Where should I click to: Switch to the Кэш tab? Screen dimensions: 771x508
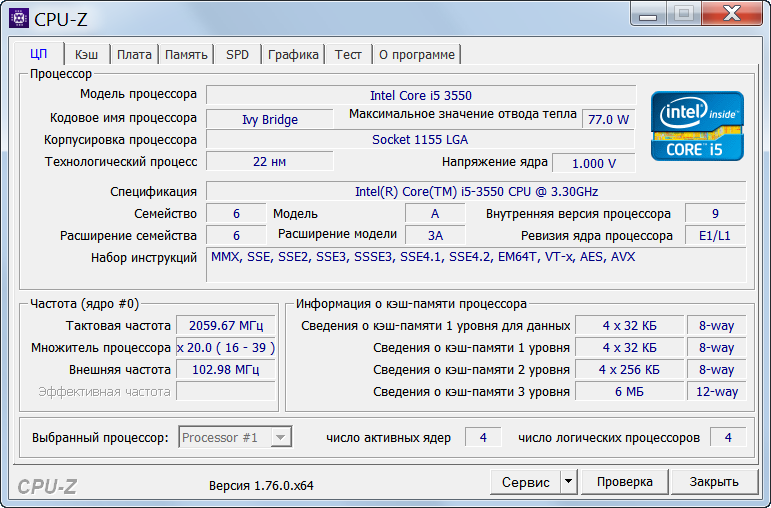87,55
